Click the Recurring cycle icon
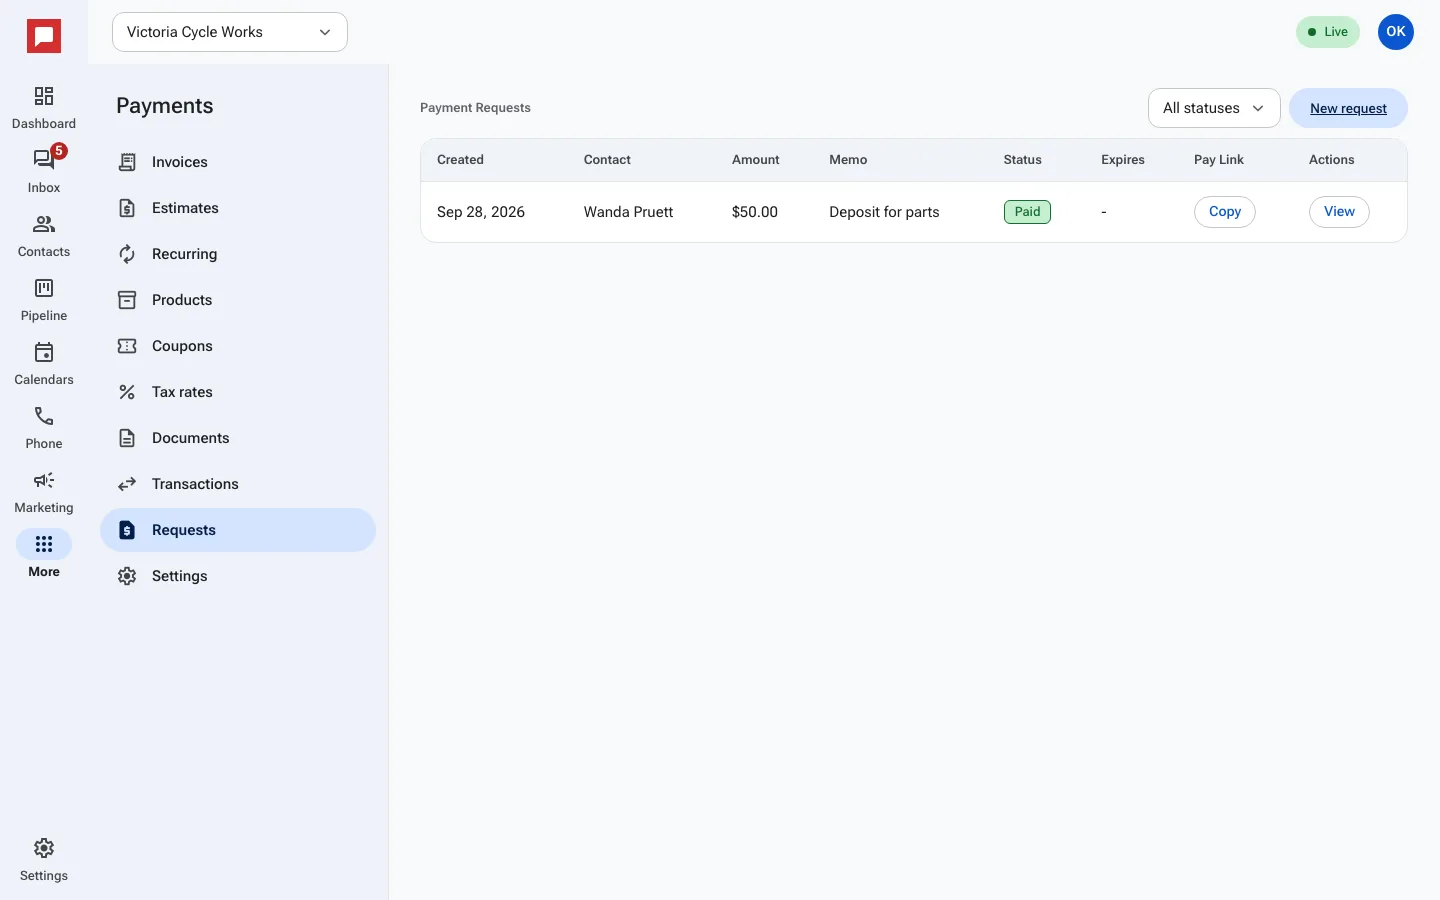Screen dimensions: 1440x900 coord(127,254)
